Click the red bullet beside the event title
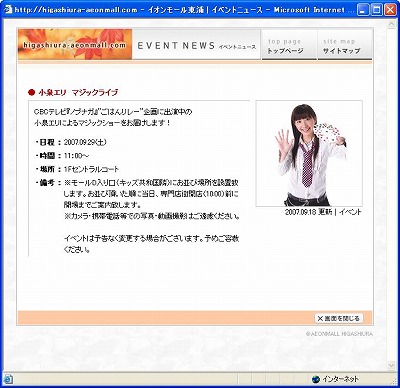 tap(31, 92)
